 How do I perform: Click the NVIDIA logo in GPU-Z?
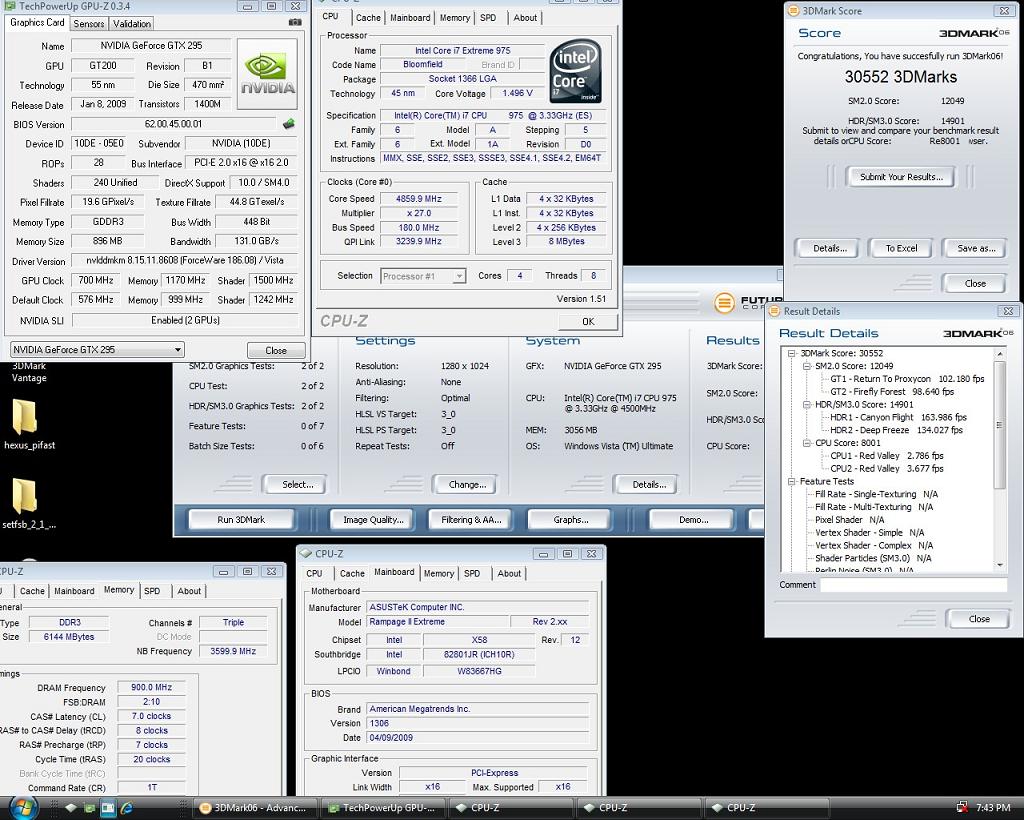(x=267, y=73)
